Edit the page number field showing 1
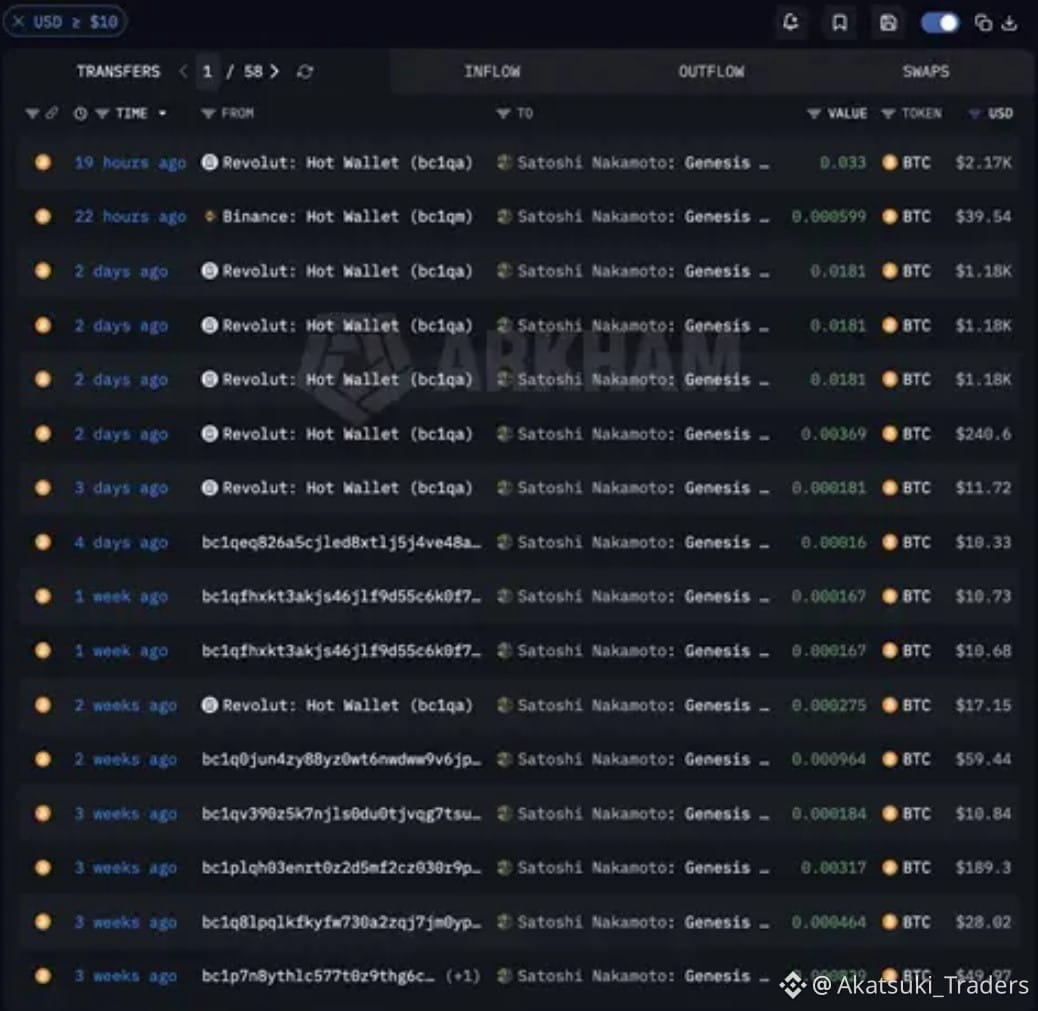Viewport: 1038px width, 1011px height. click(x=207, y=71)
